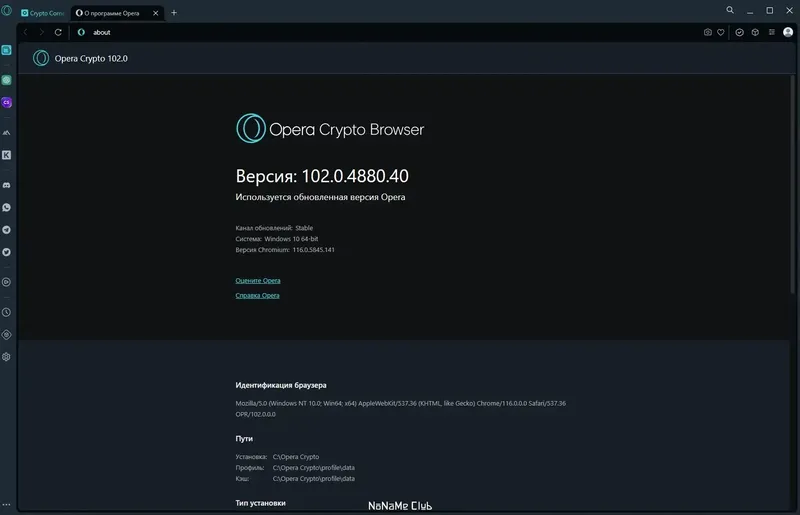Open the circled checkmark toolbar icon

739,32
